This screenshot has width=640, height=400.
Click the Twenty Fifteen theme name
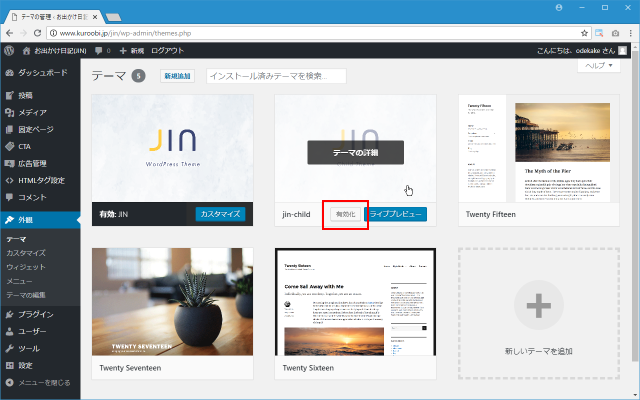[x=491, y=214]
